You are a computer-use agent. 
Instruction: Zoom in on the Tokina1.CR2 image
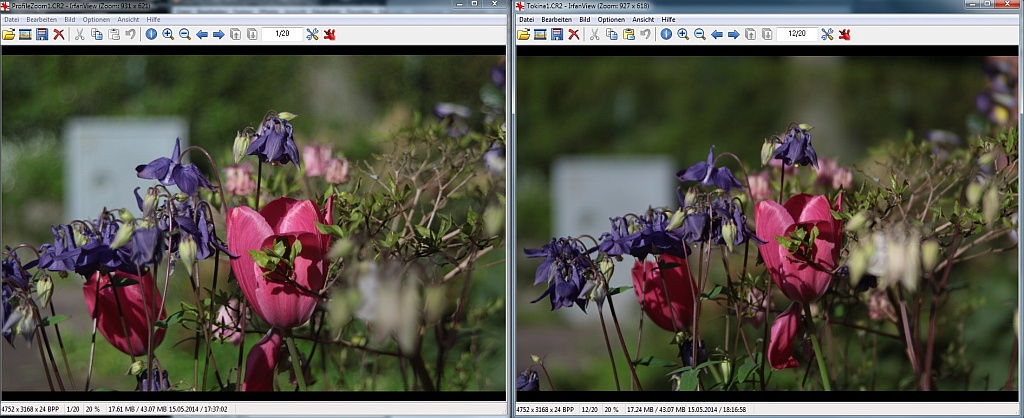click(x=683, y=34)
